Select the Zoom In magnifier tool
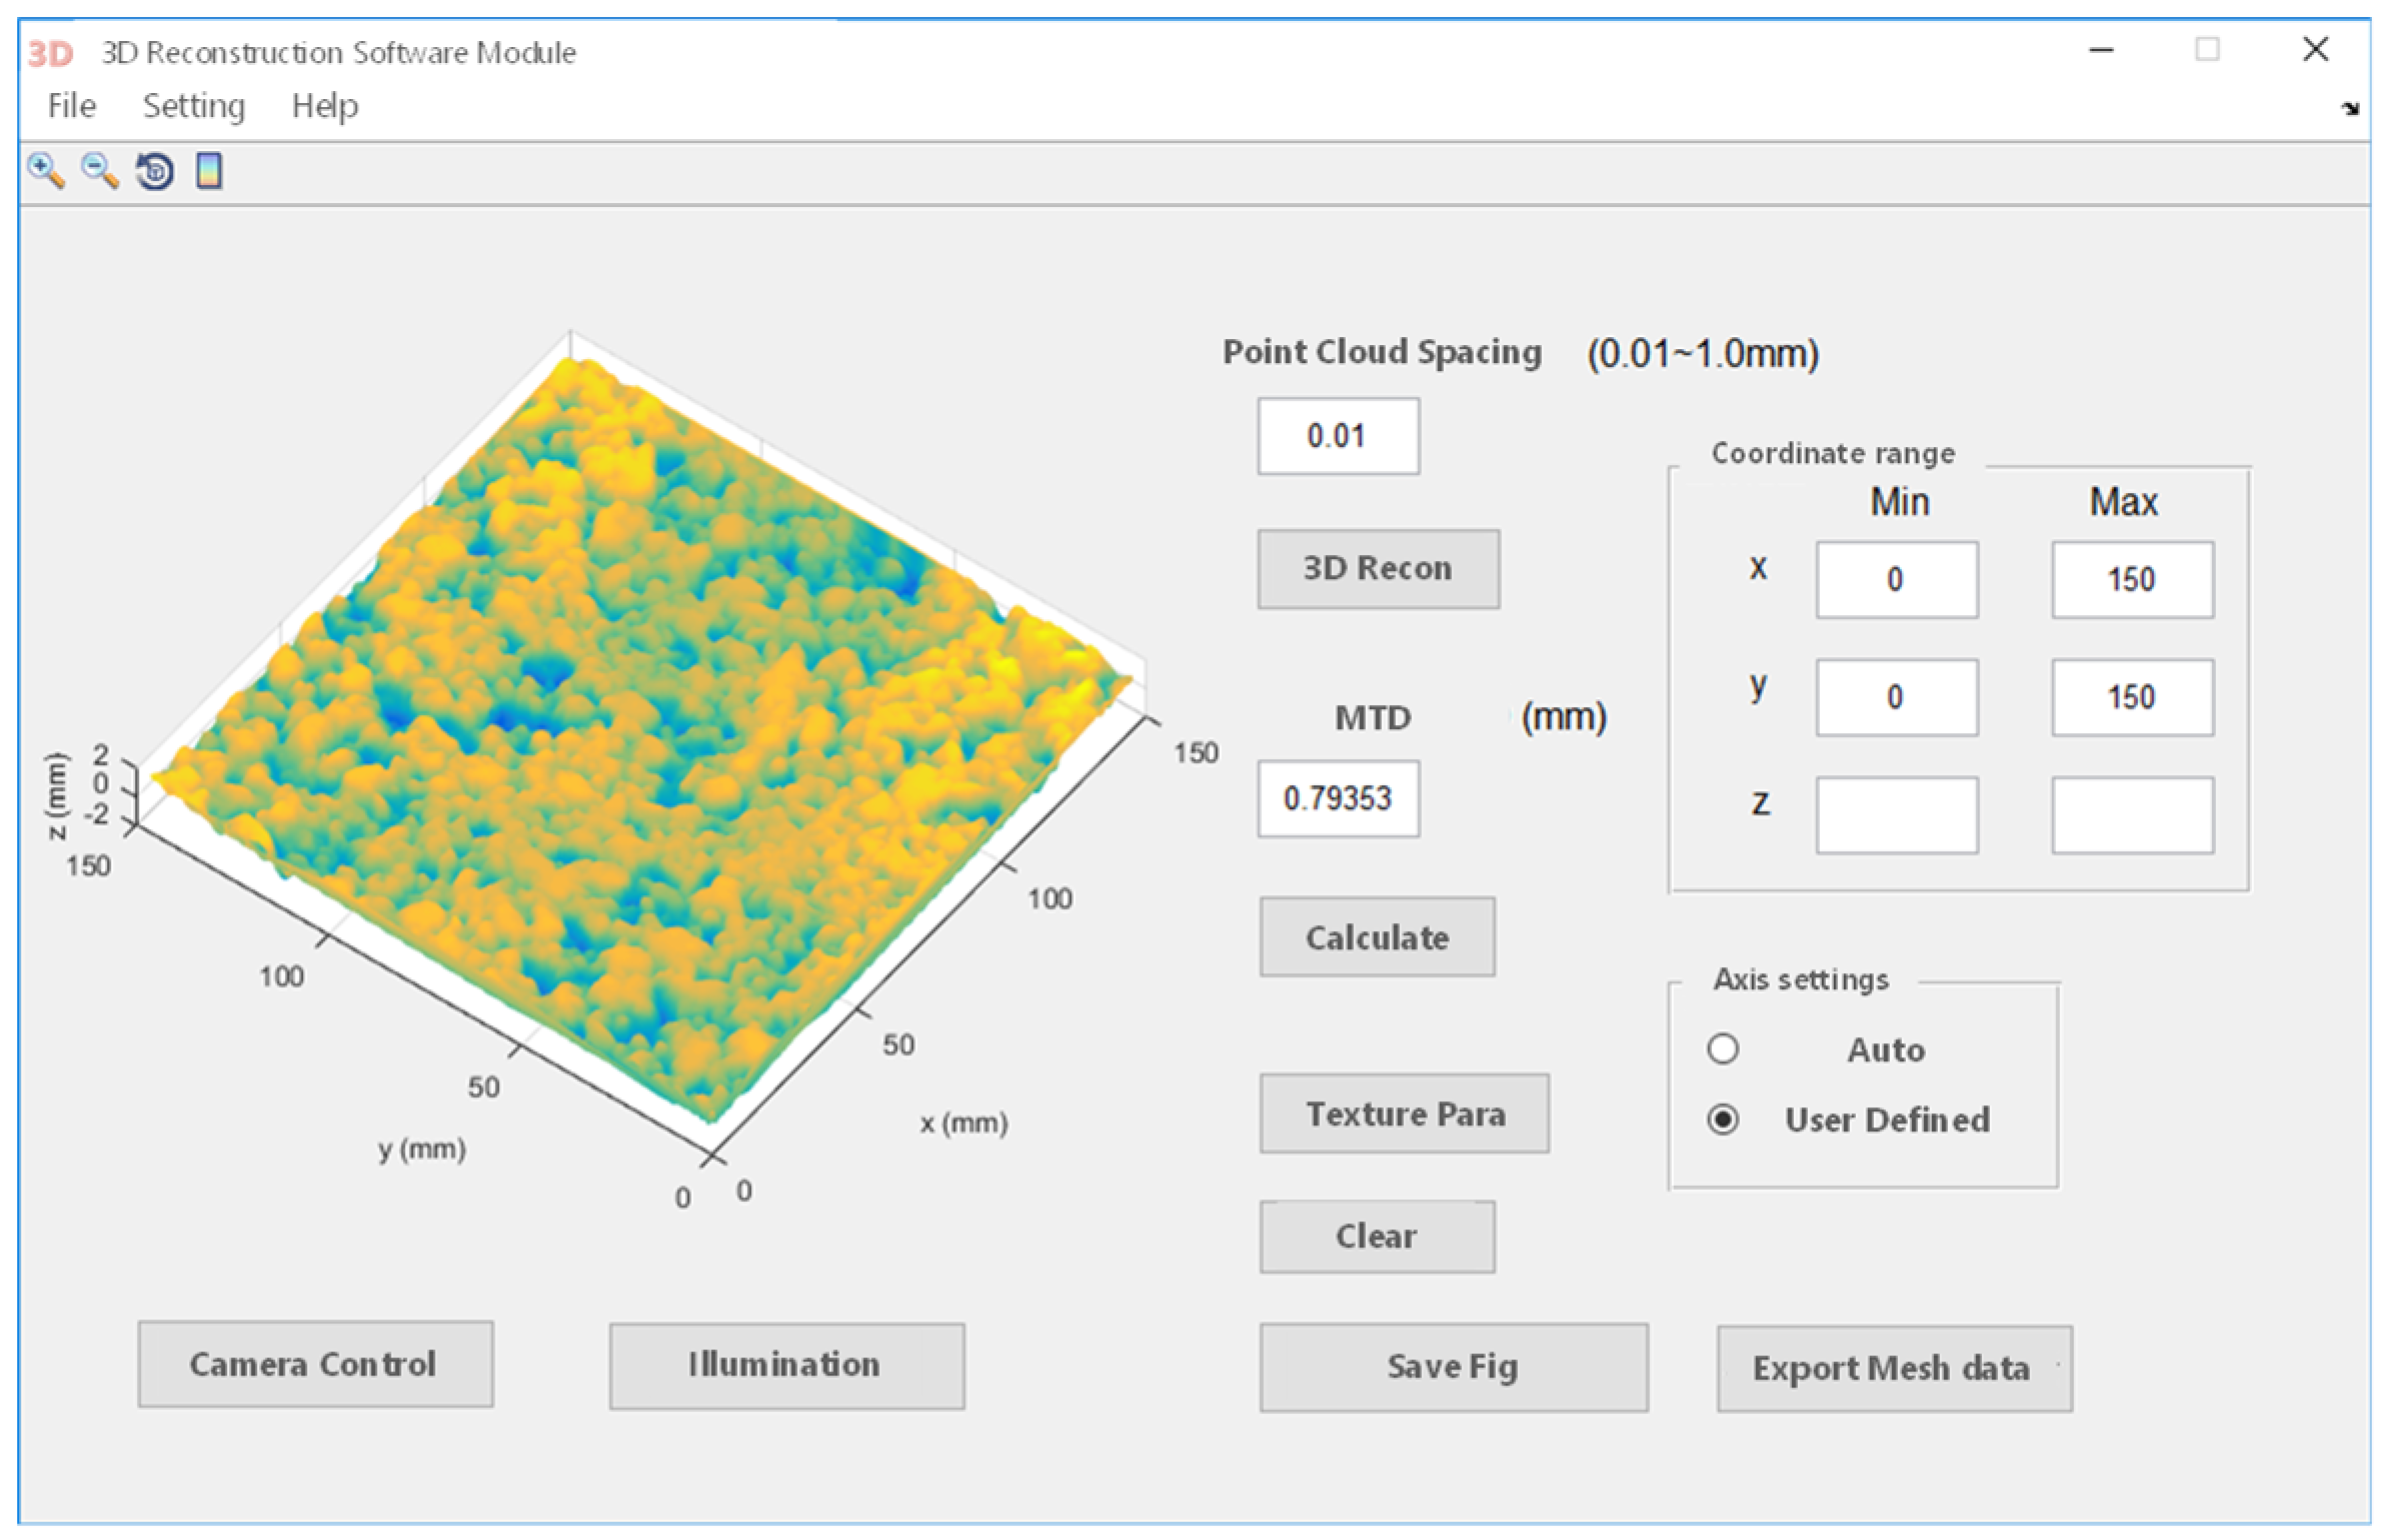The image size is (2381, 1538). [x=45, y=171]
